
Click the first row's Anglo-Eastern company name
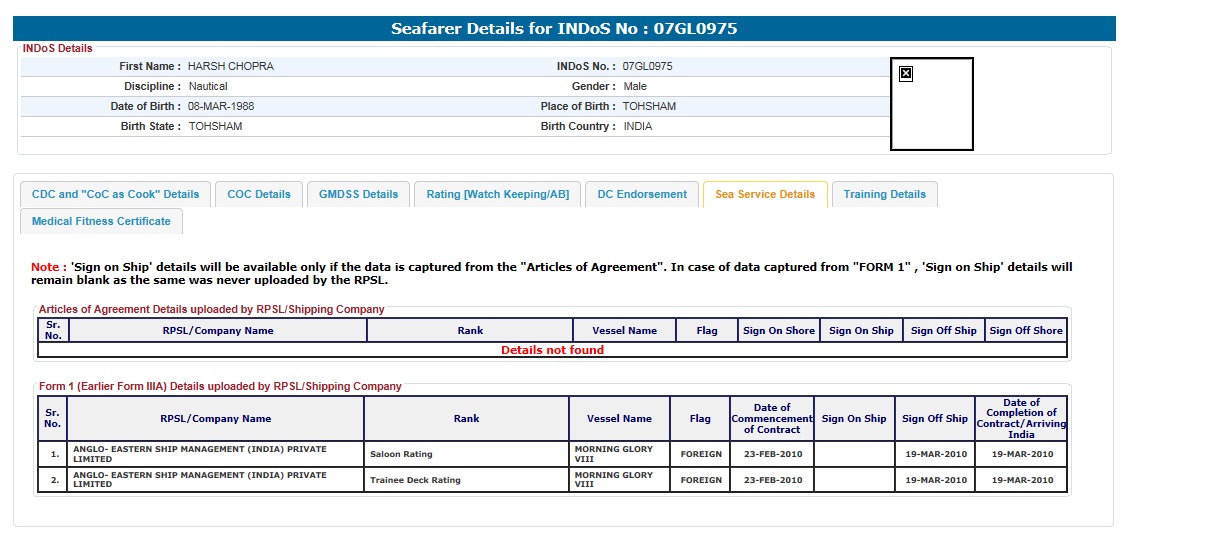(200, 453)
